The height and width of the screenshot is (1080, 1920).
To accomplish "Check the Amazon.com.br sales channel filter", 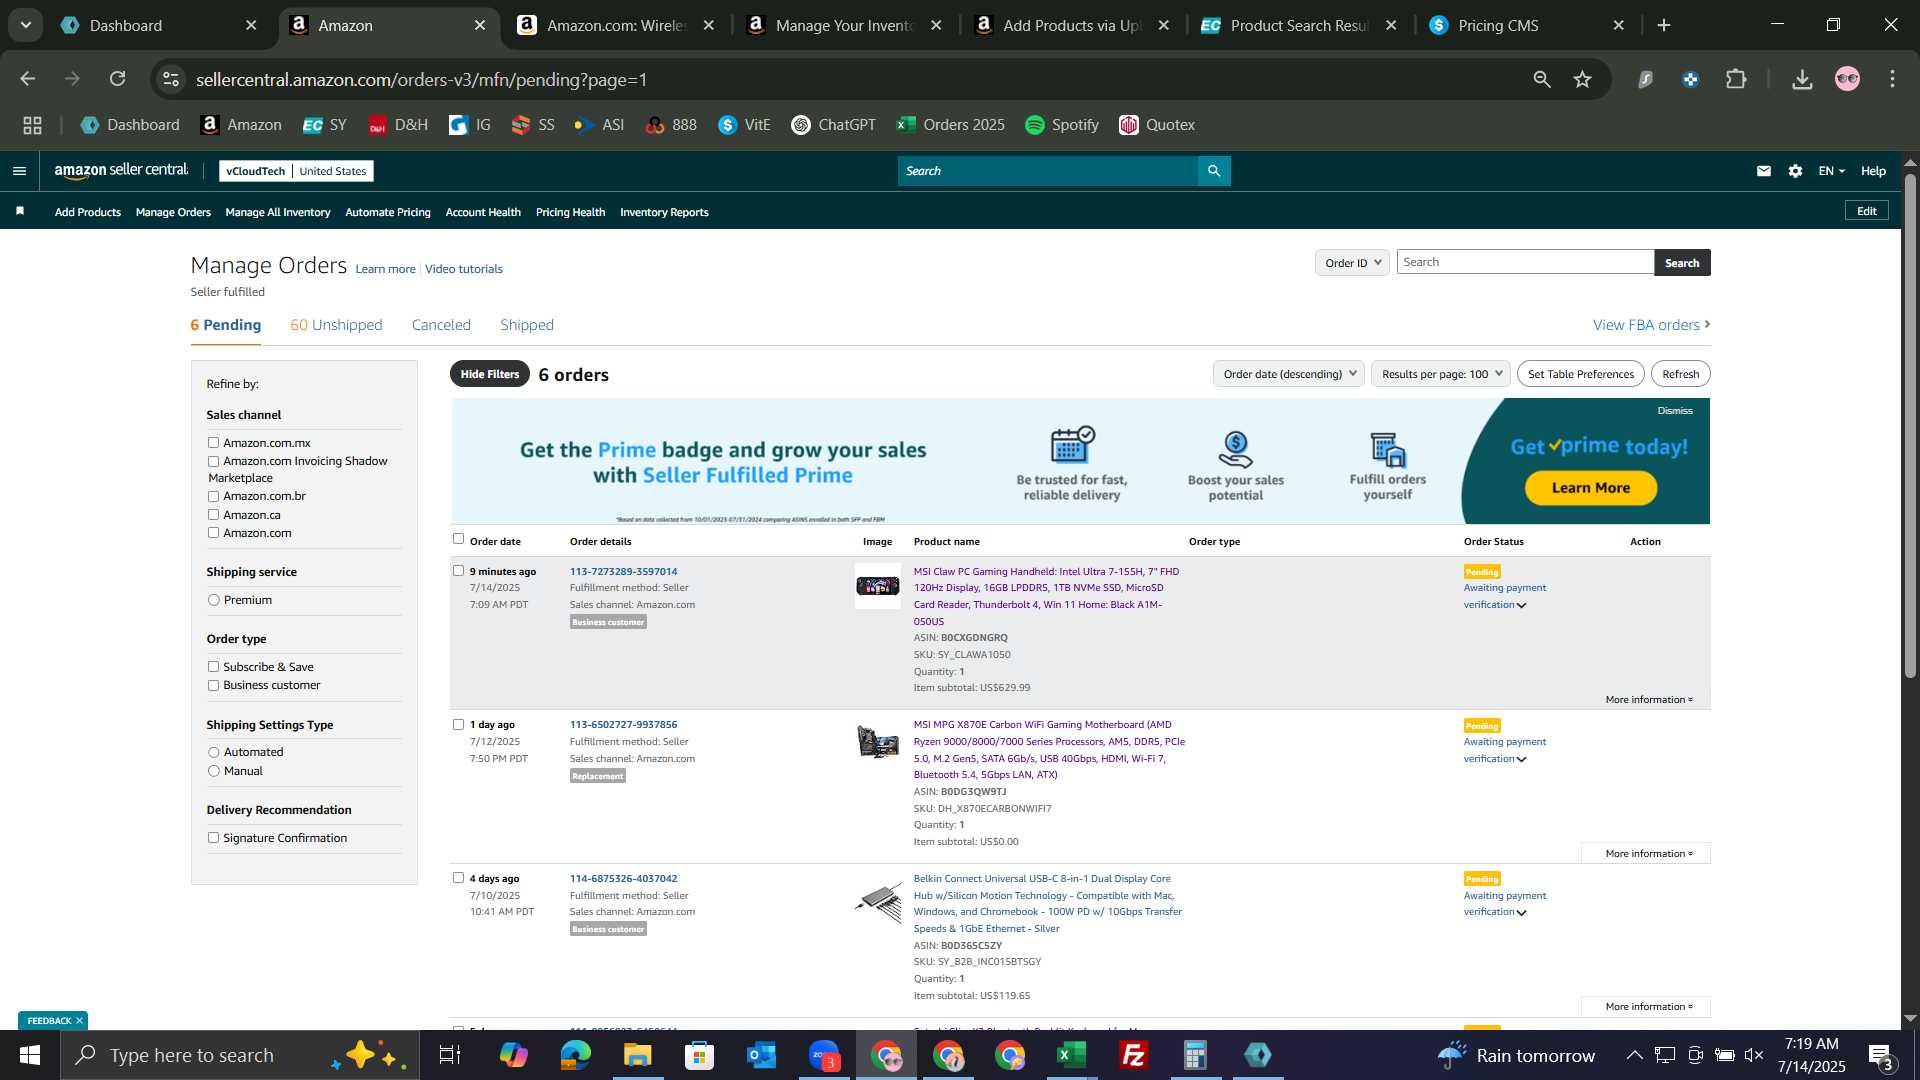I will click(213, 496).
